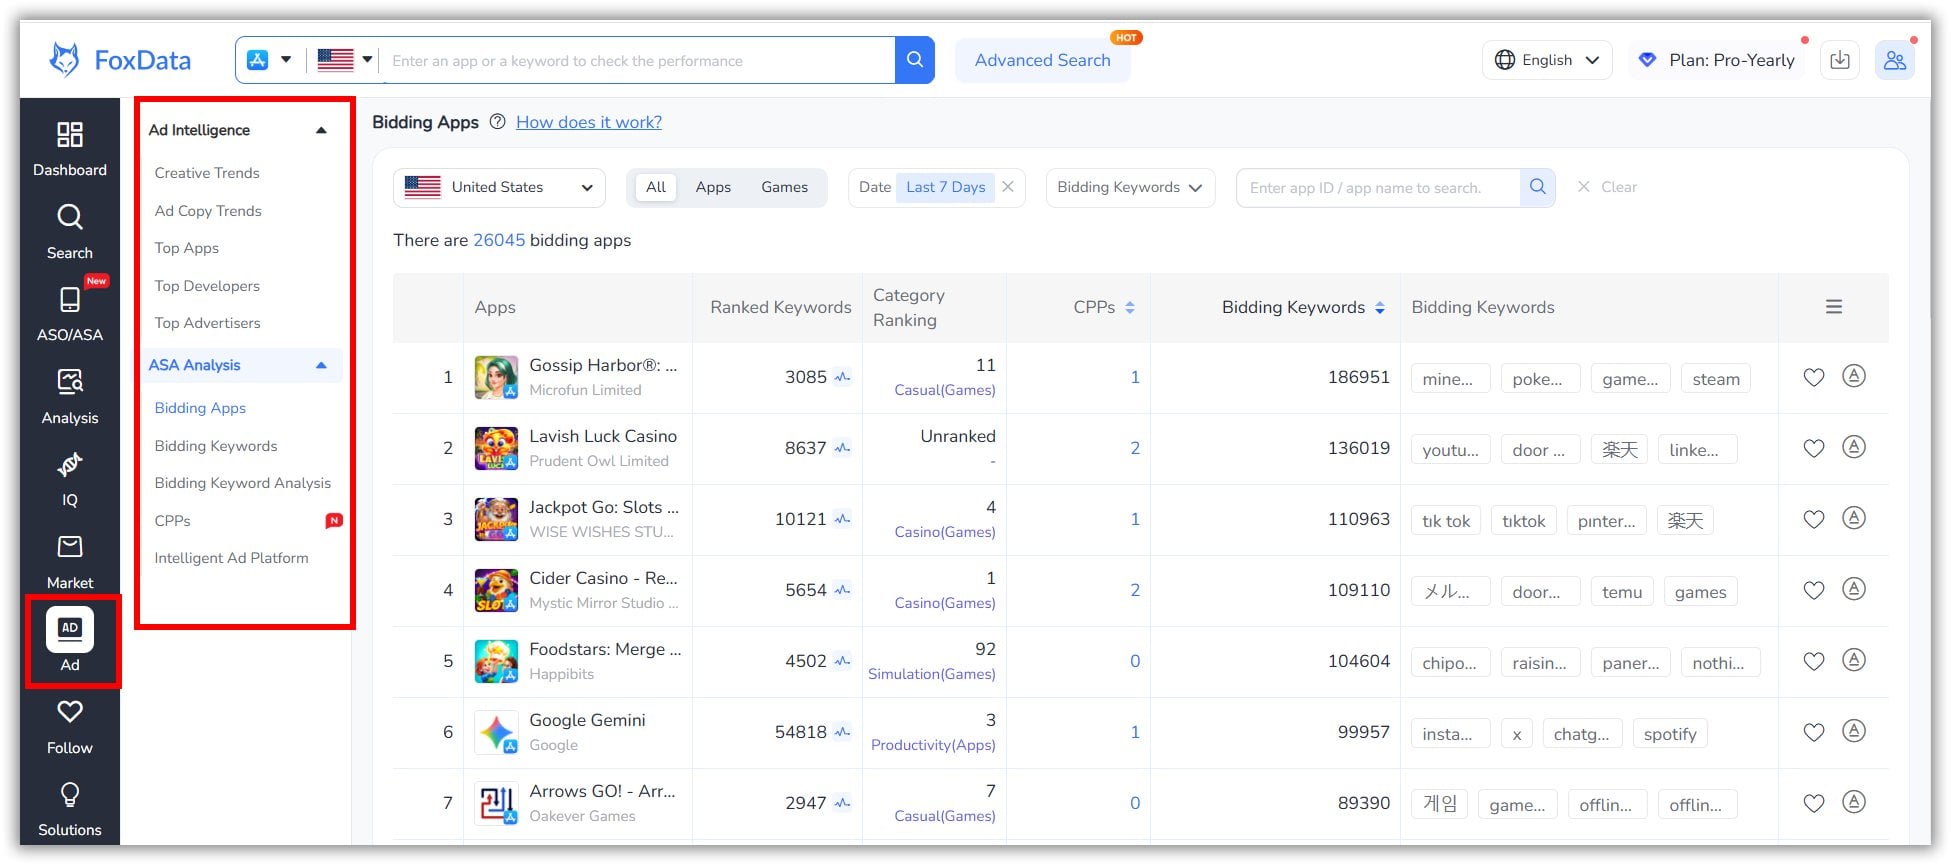Open Creative Trends in the side menu
The width and height of the screenshot is (1951, 865).
point(207,173)
